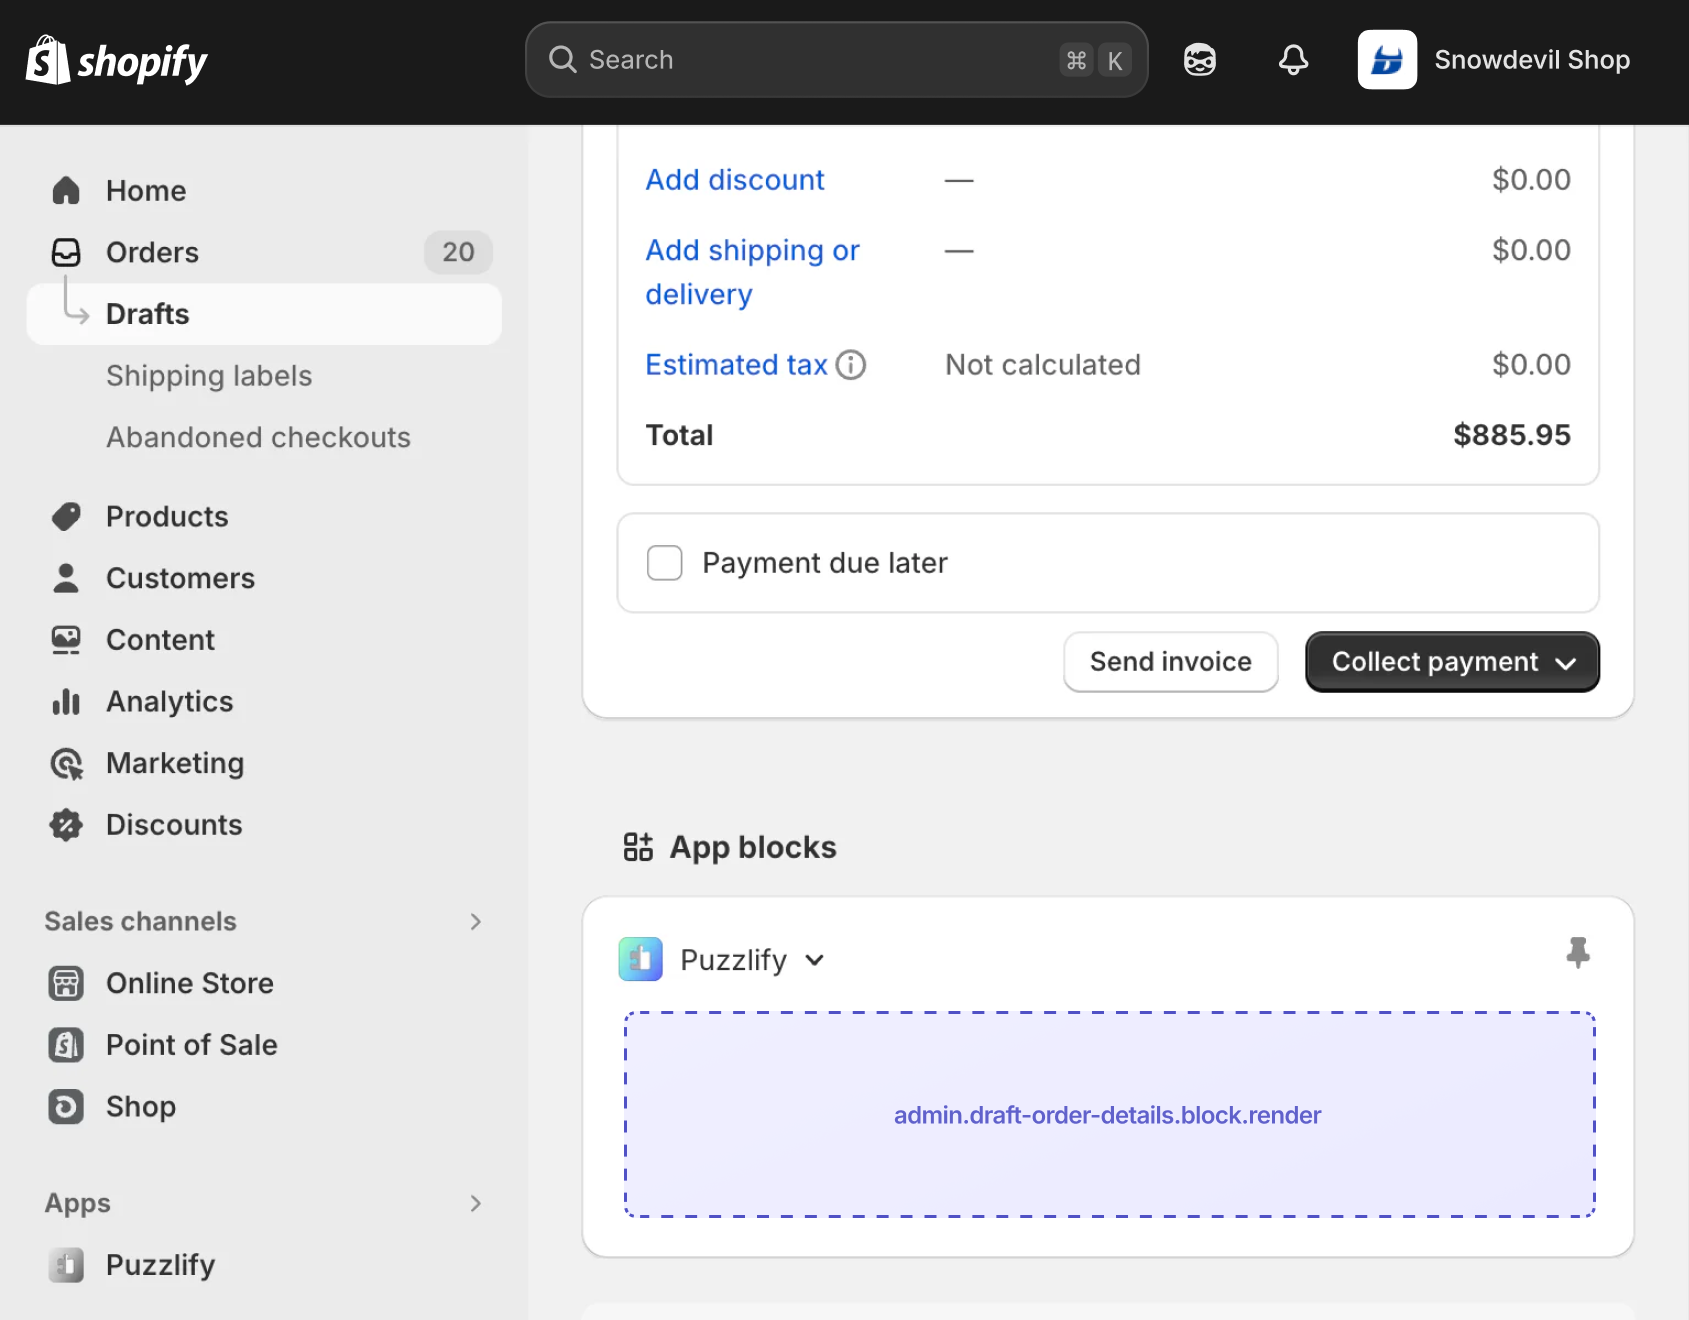This screenshot has width=1689, height=1320.
Task: Click the App blocks grid icon
Action: (638, 847)
